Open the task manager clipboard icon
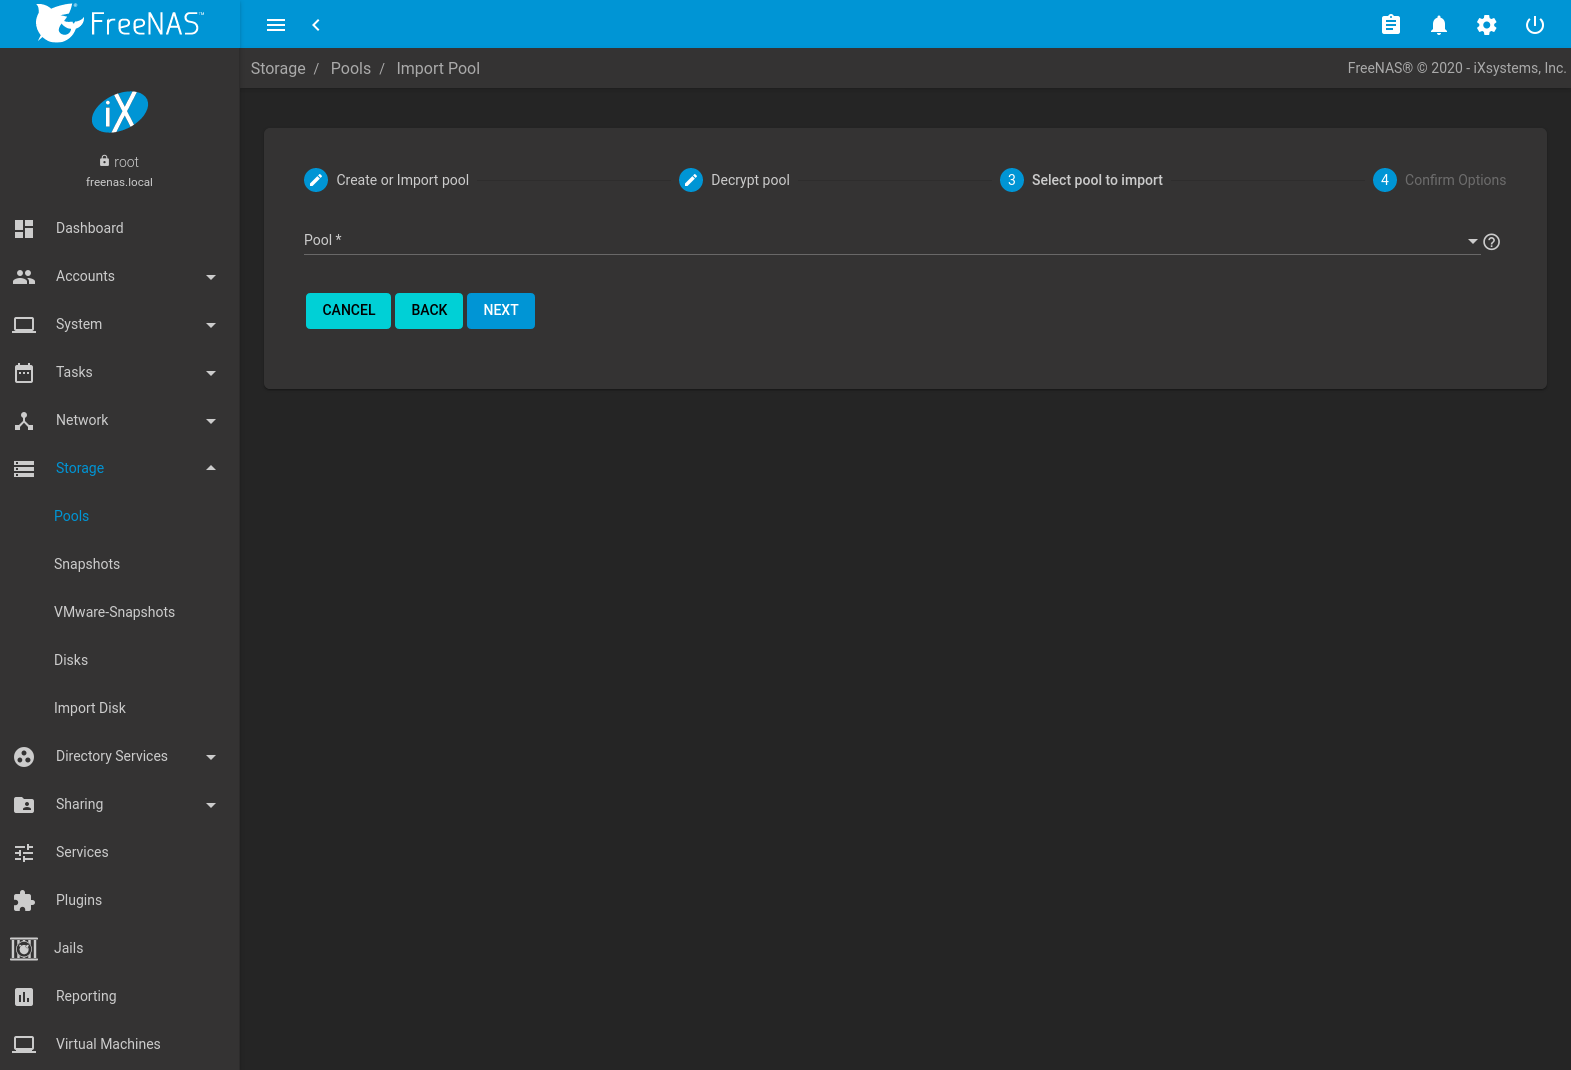This screenshot has height=1070, width=1571. tap(1390, 25)
